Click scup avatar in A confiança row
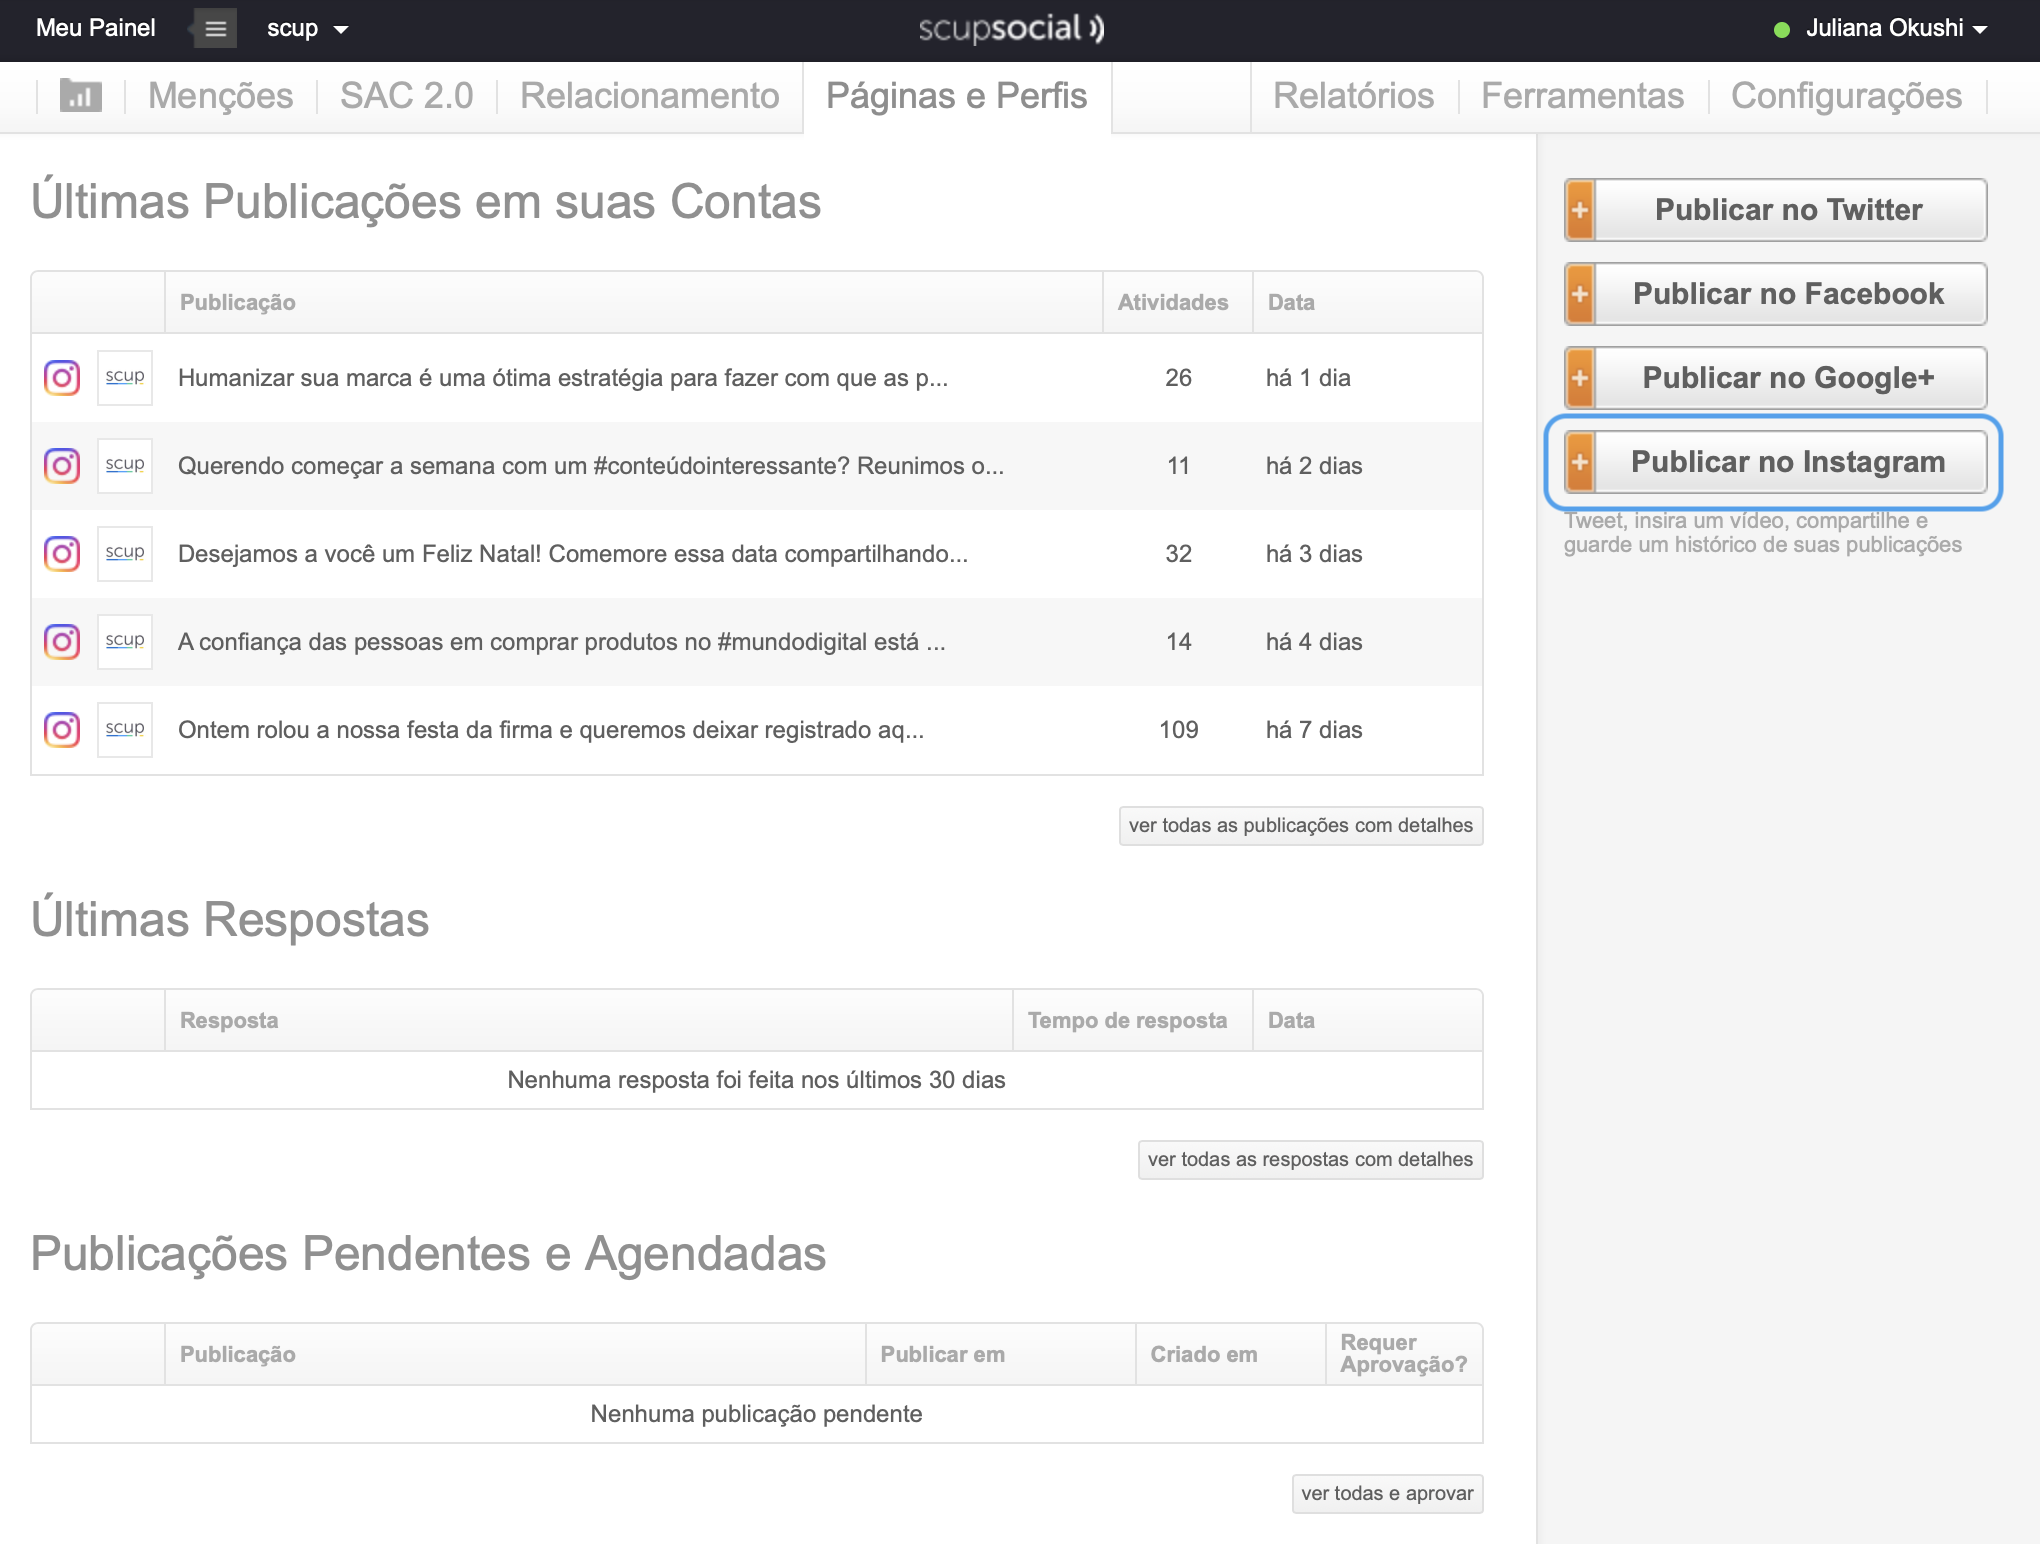Image resolution: width=2040 pixels, height=1544 pixels. (125, 642)
